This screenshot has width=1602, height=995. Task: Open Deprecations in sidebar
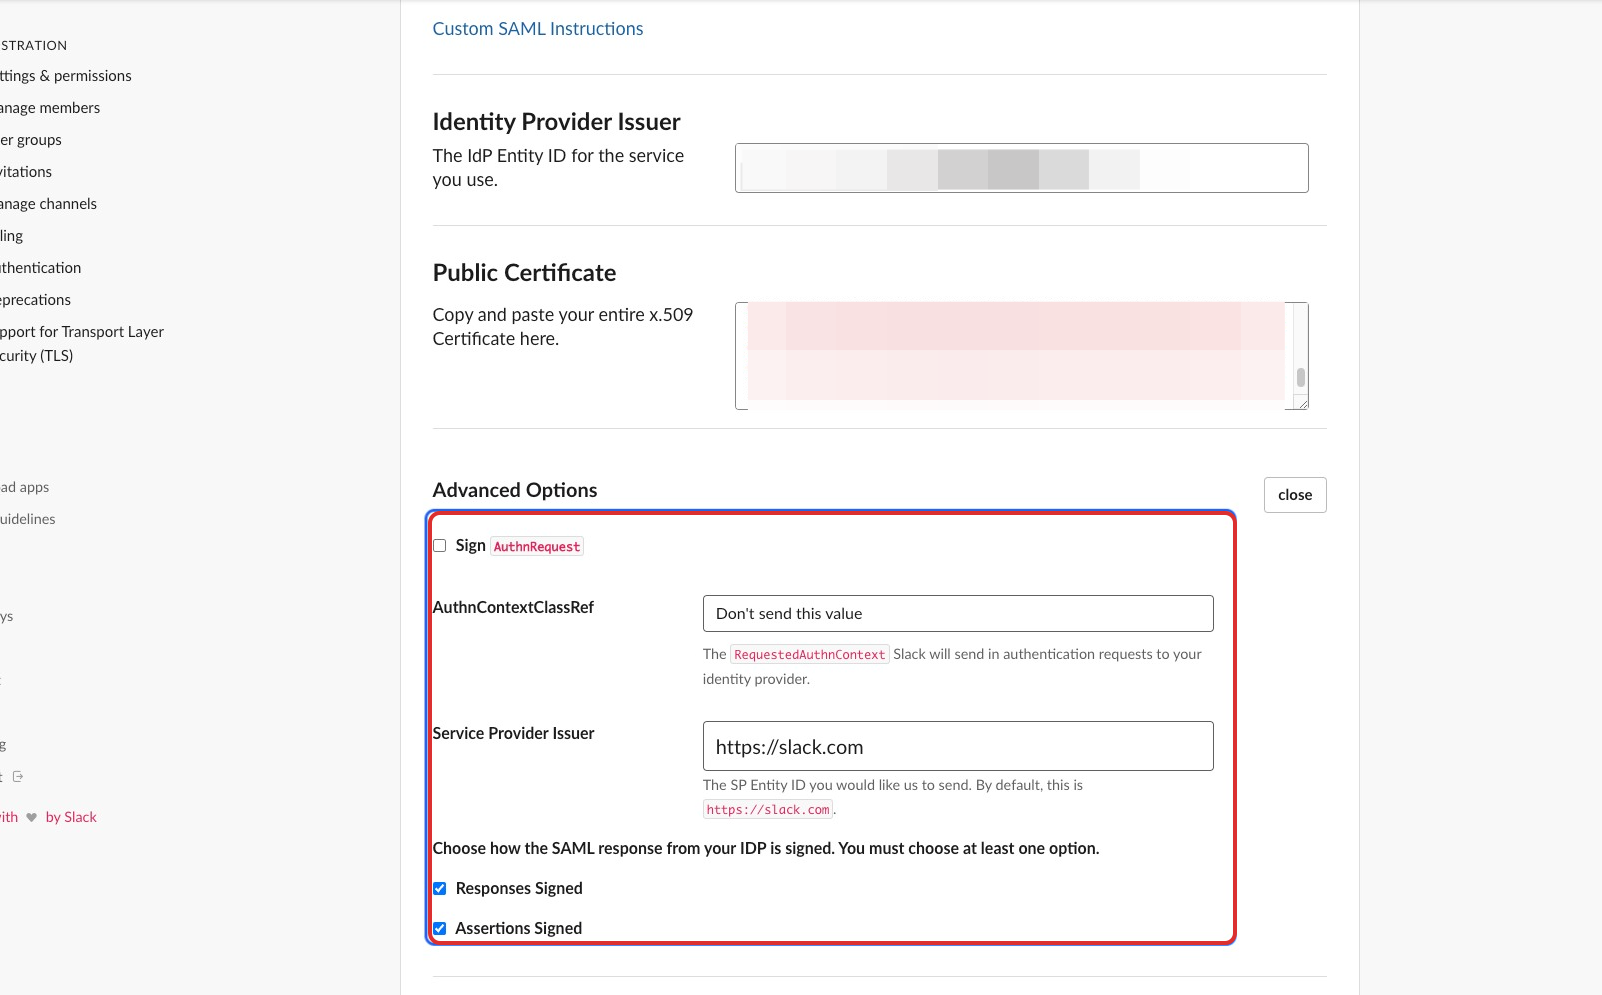(35, 300)
